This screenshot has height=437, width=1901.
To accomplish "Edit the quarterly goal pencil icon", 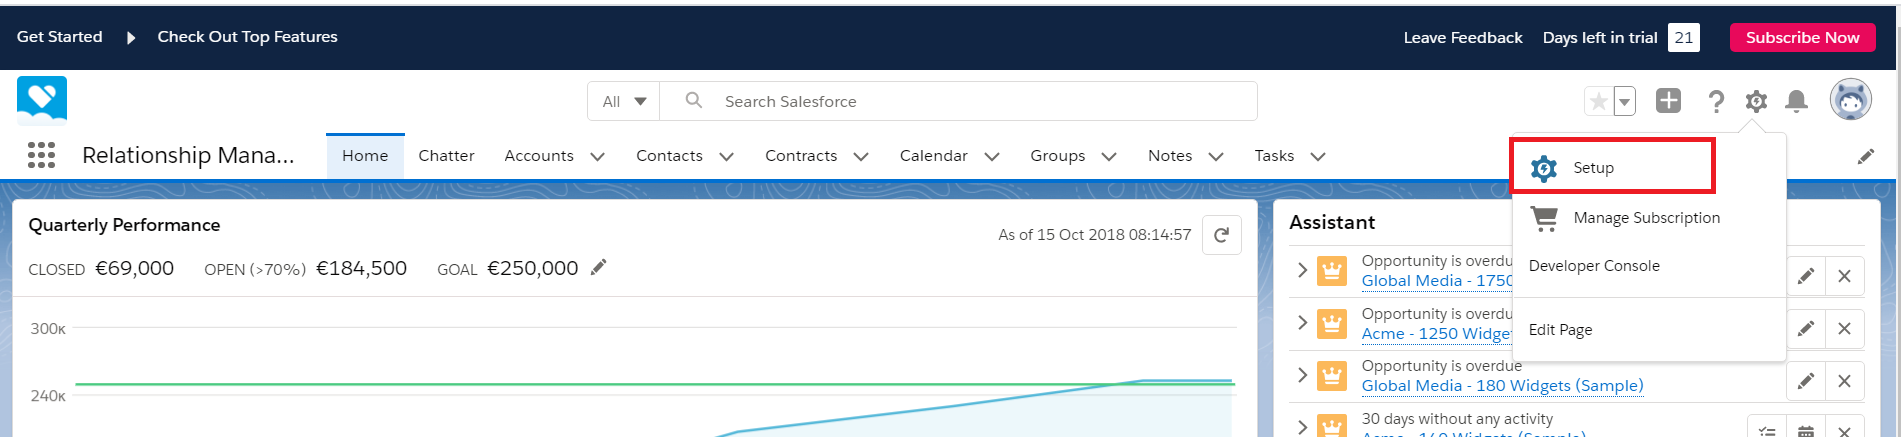I will click(x=599, y=267).
